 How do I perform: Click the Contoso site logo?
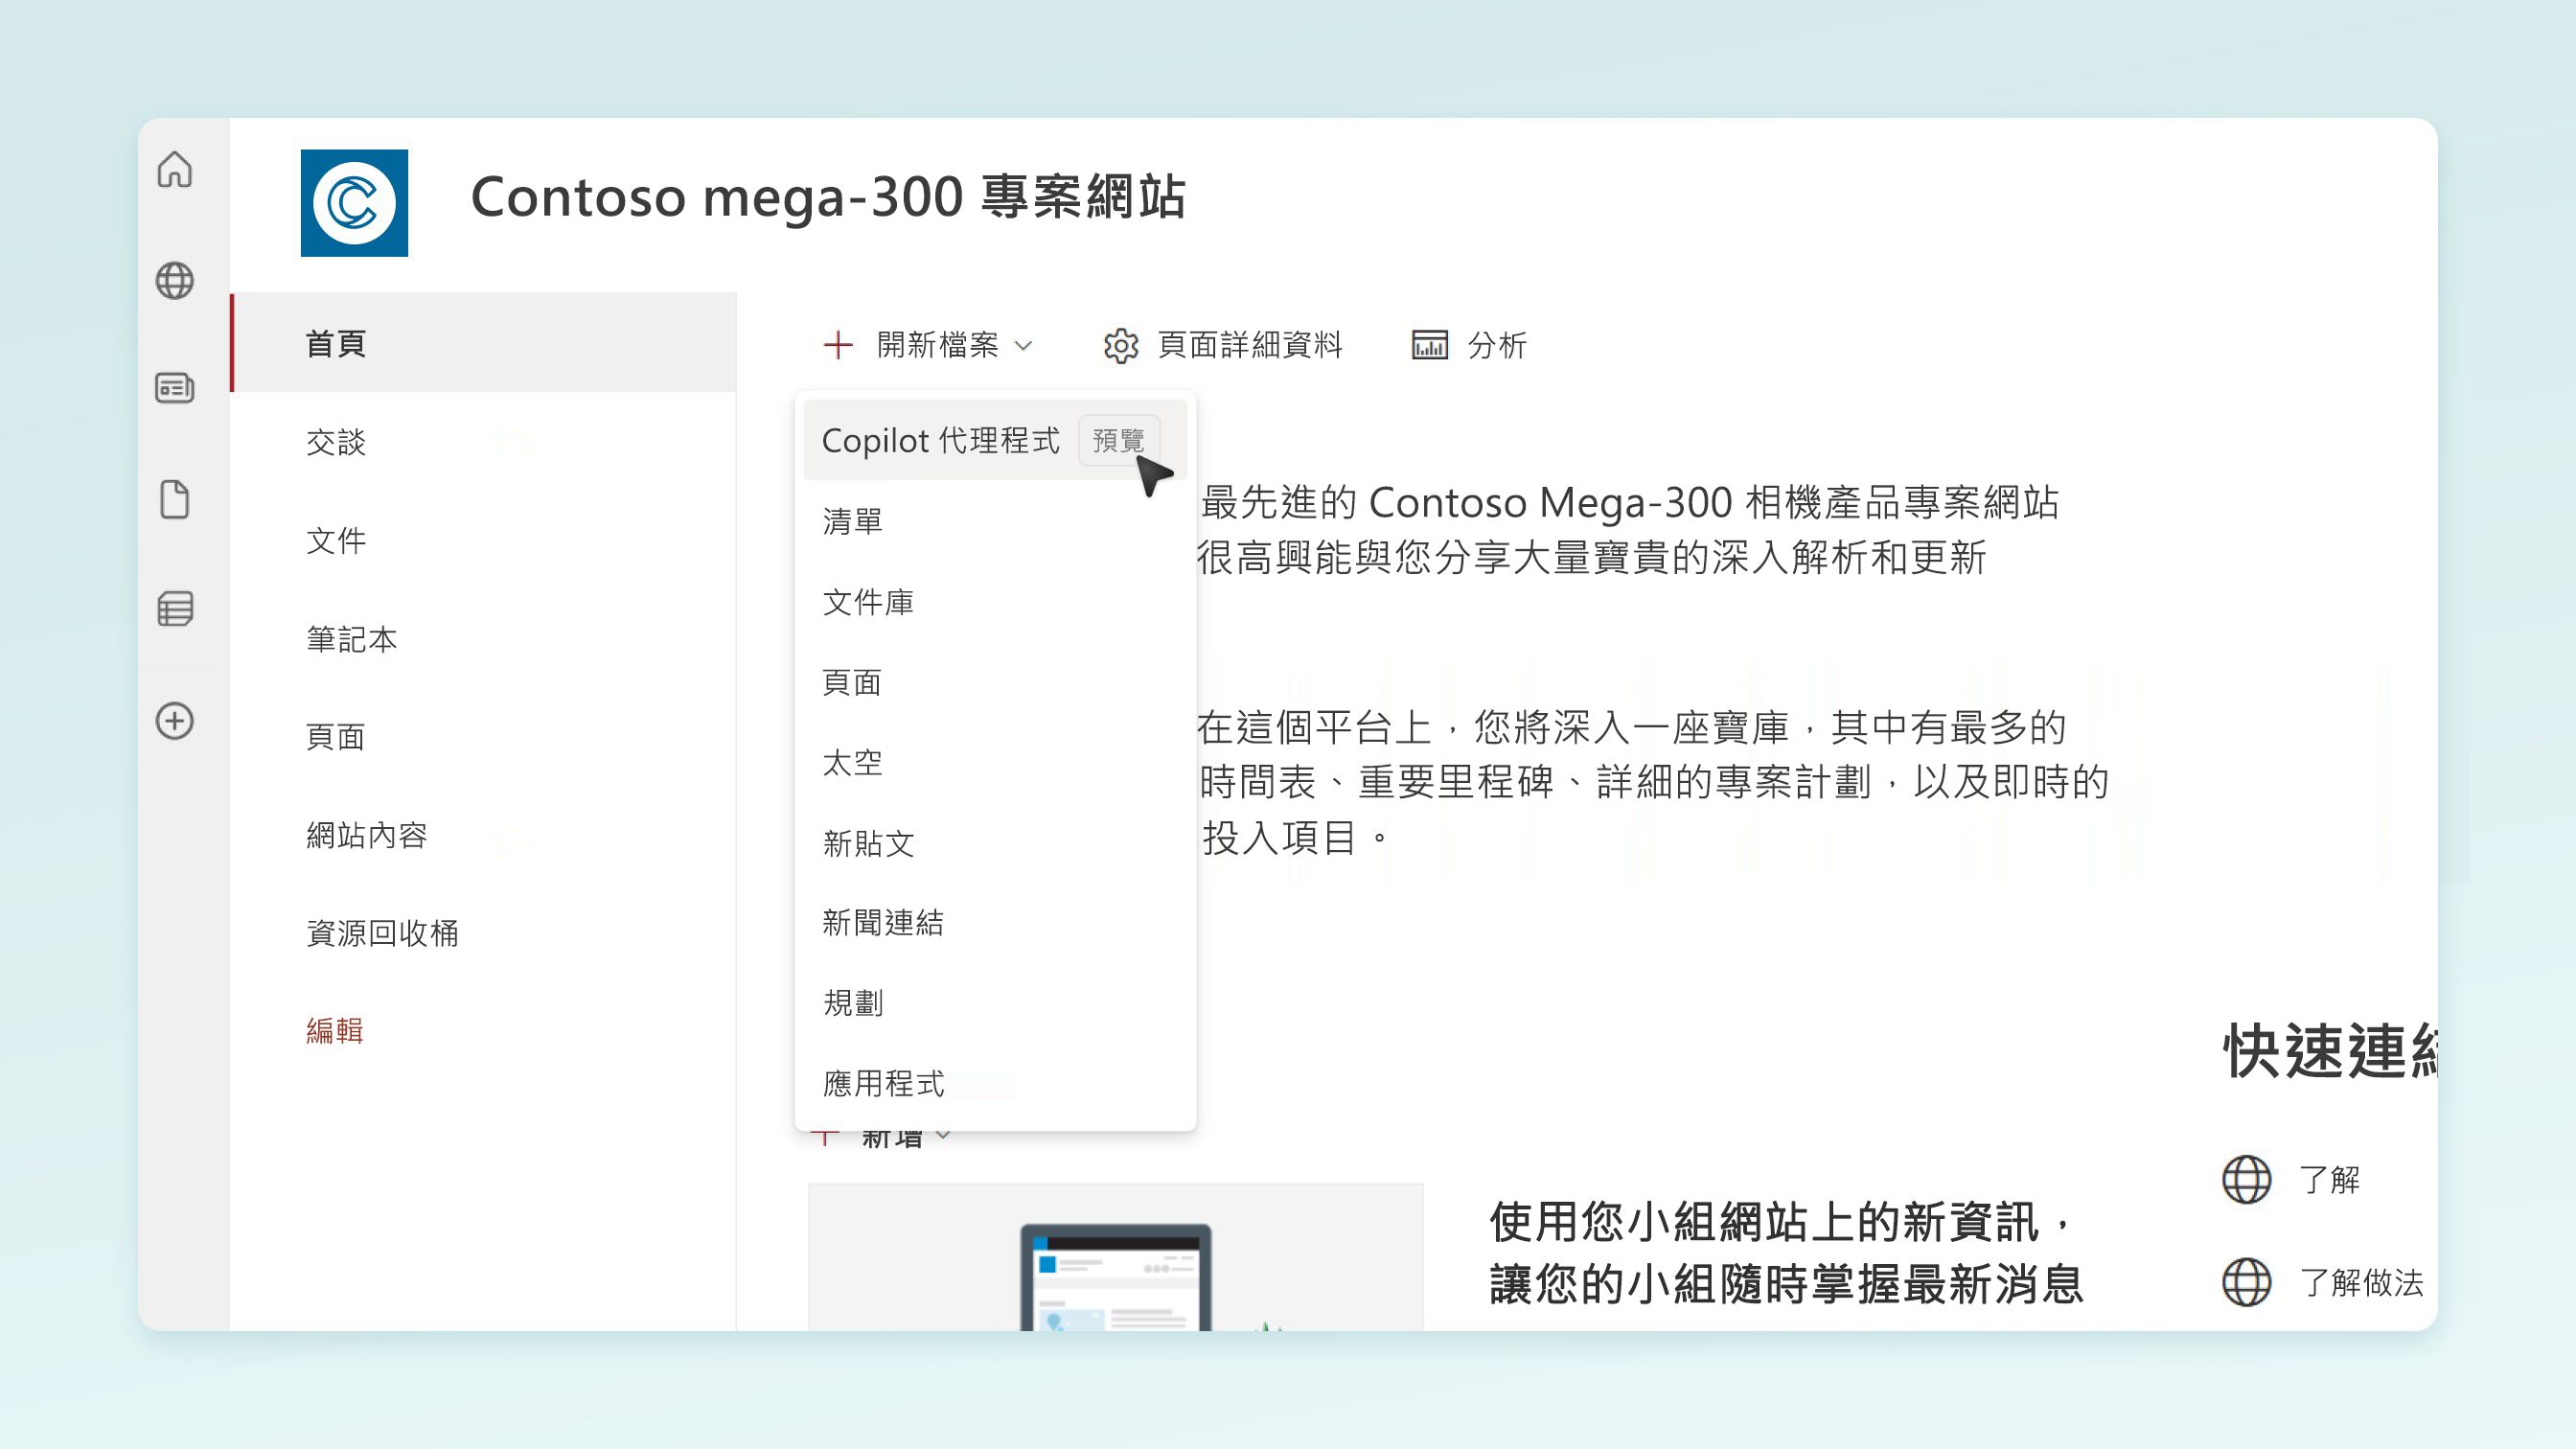(354, 203)
